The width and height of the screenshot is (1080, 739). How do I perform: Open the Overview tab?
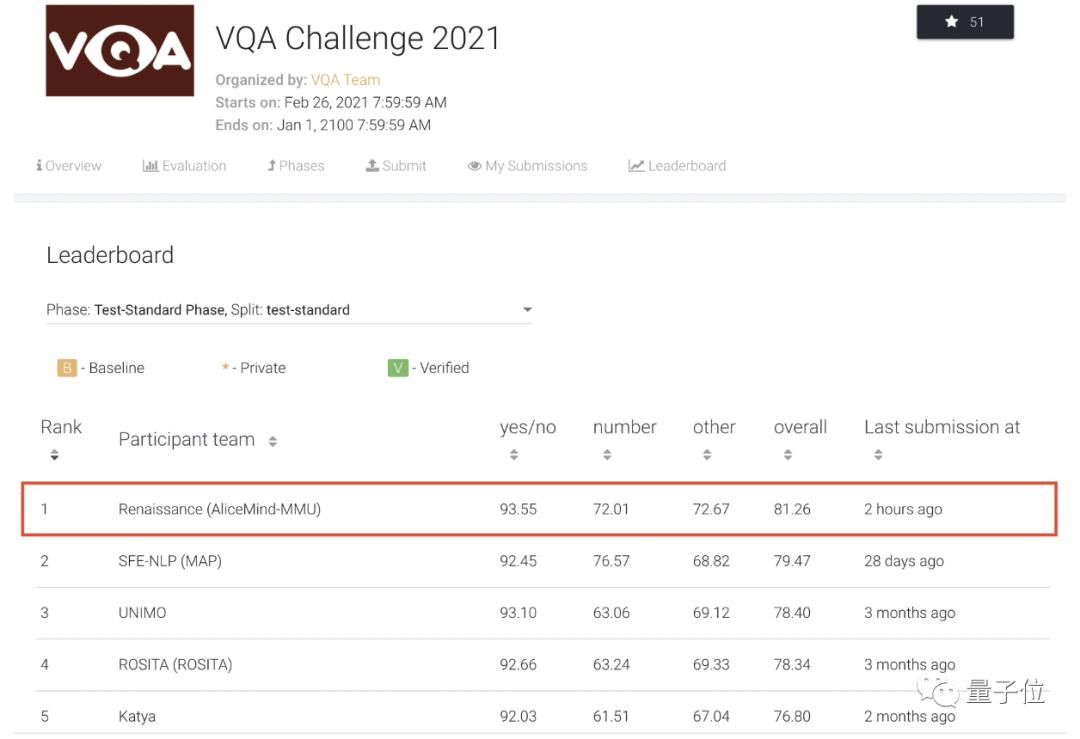coord(69,166)
